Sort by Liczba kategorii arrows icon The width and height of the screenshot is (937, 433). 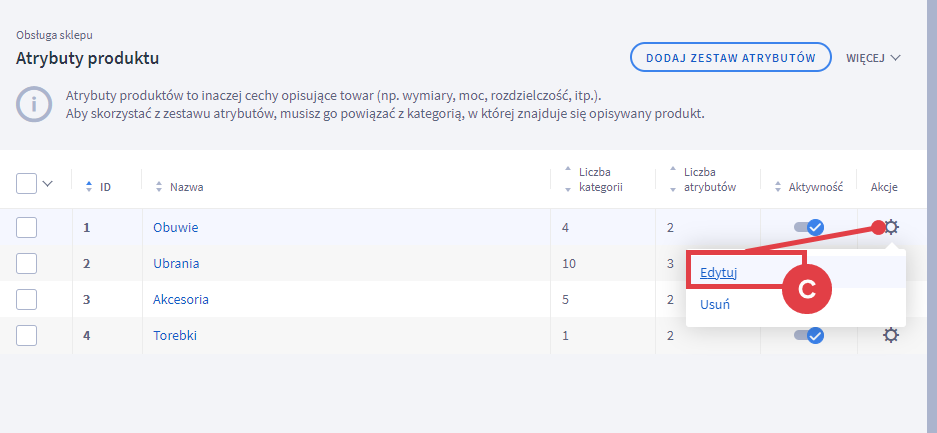coord(568,179)
